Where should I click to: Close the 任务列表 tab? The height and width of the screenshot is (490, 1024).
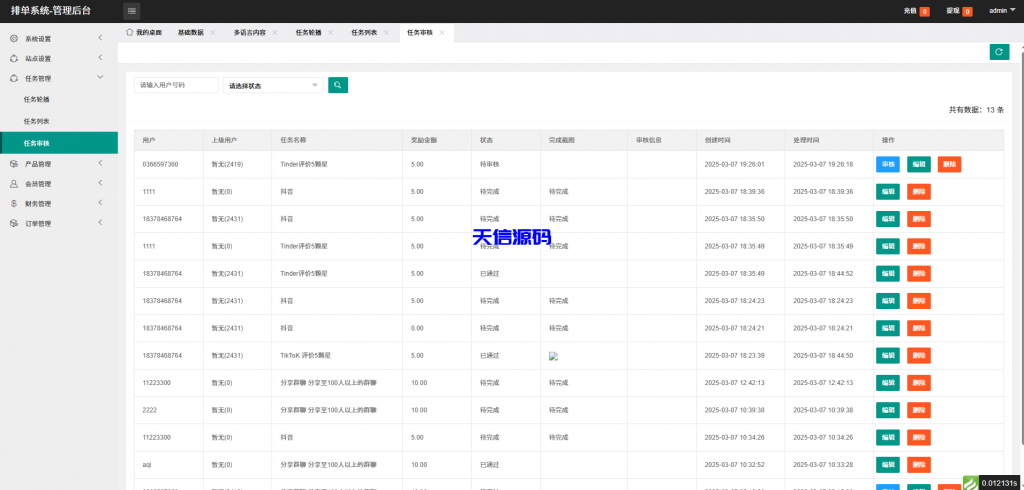tap(387, 32)
